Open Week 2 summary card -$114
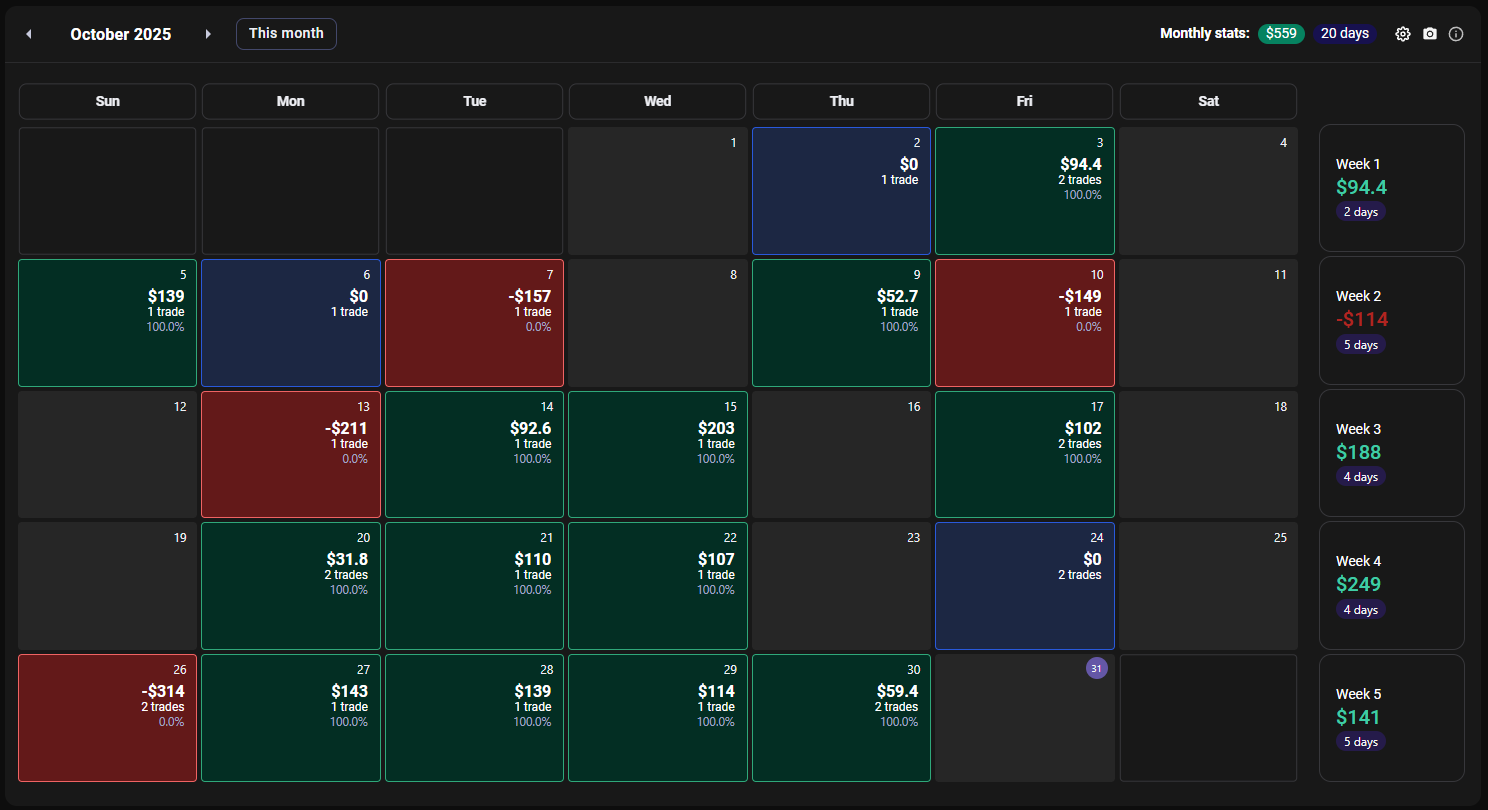Screen dimensions: 1488x810 coord(1391,320)
